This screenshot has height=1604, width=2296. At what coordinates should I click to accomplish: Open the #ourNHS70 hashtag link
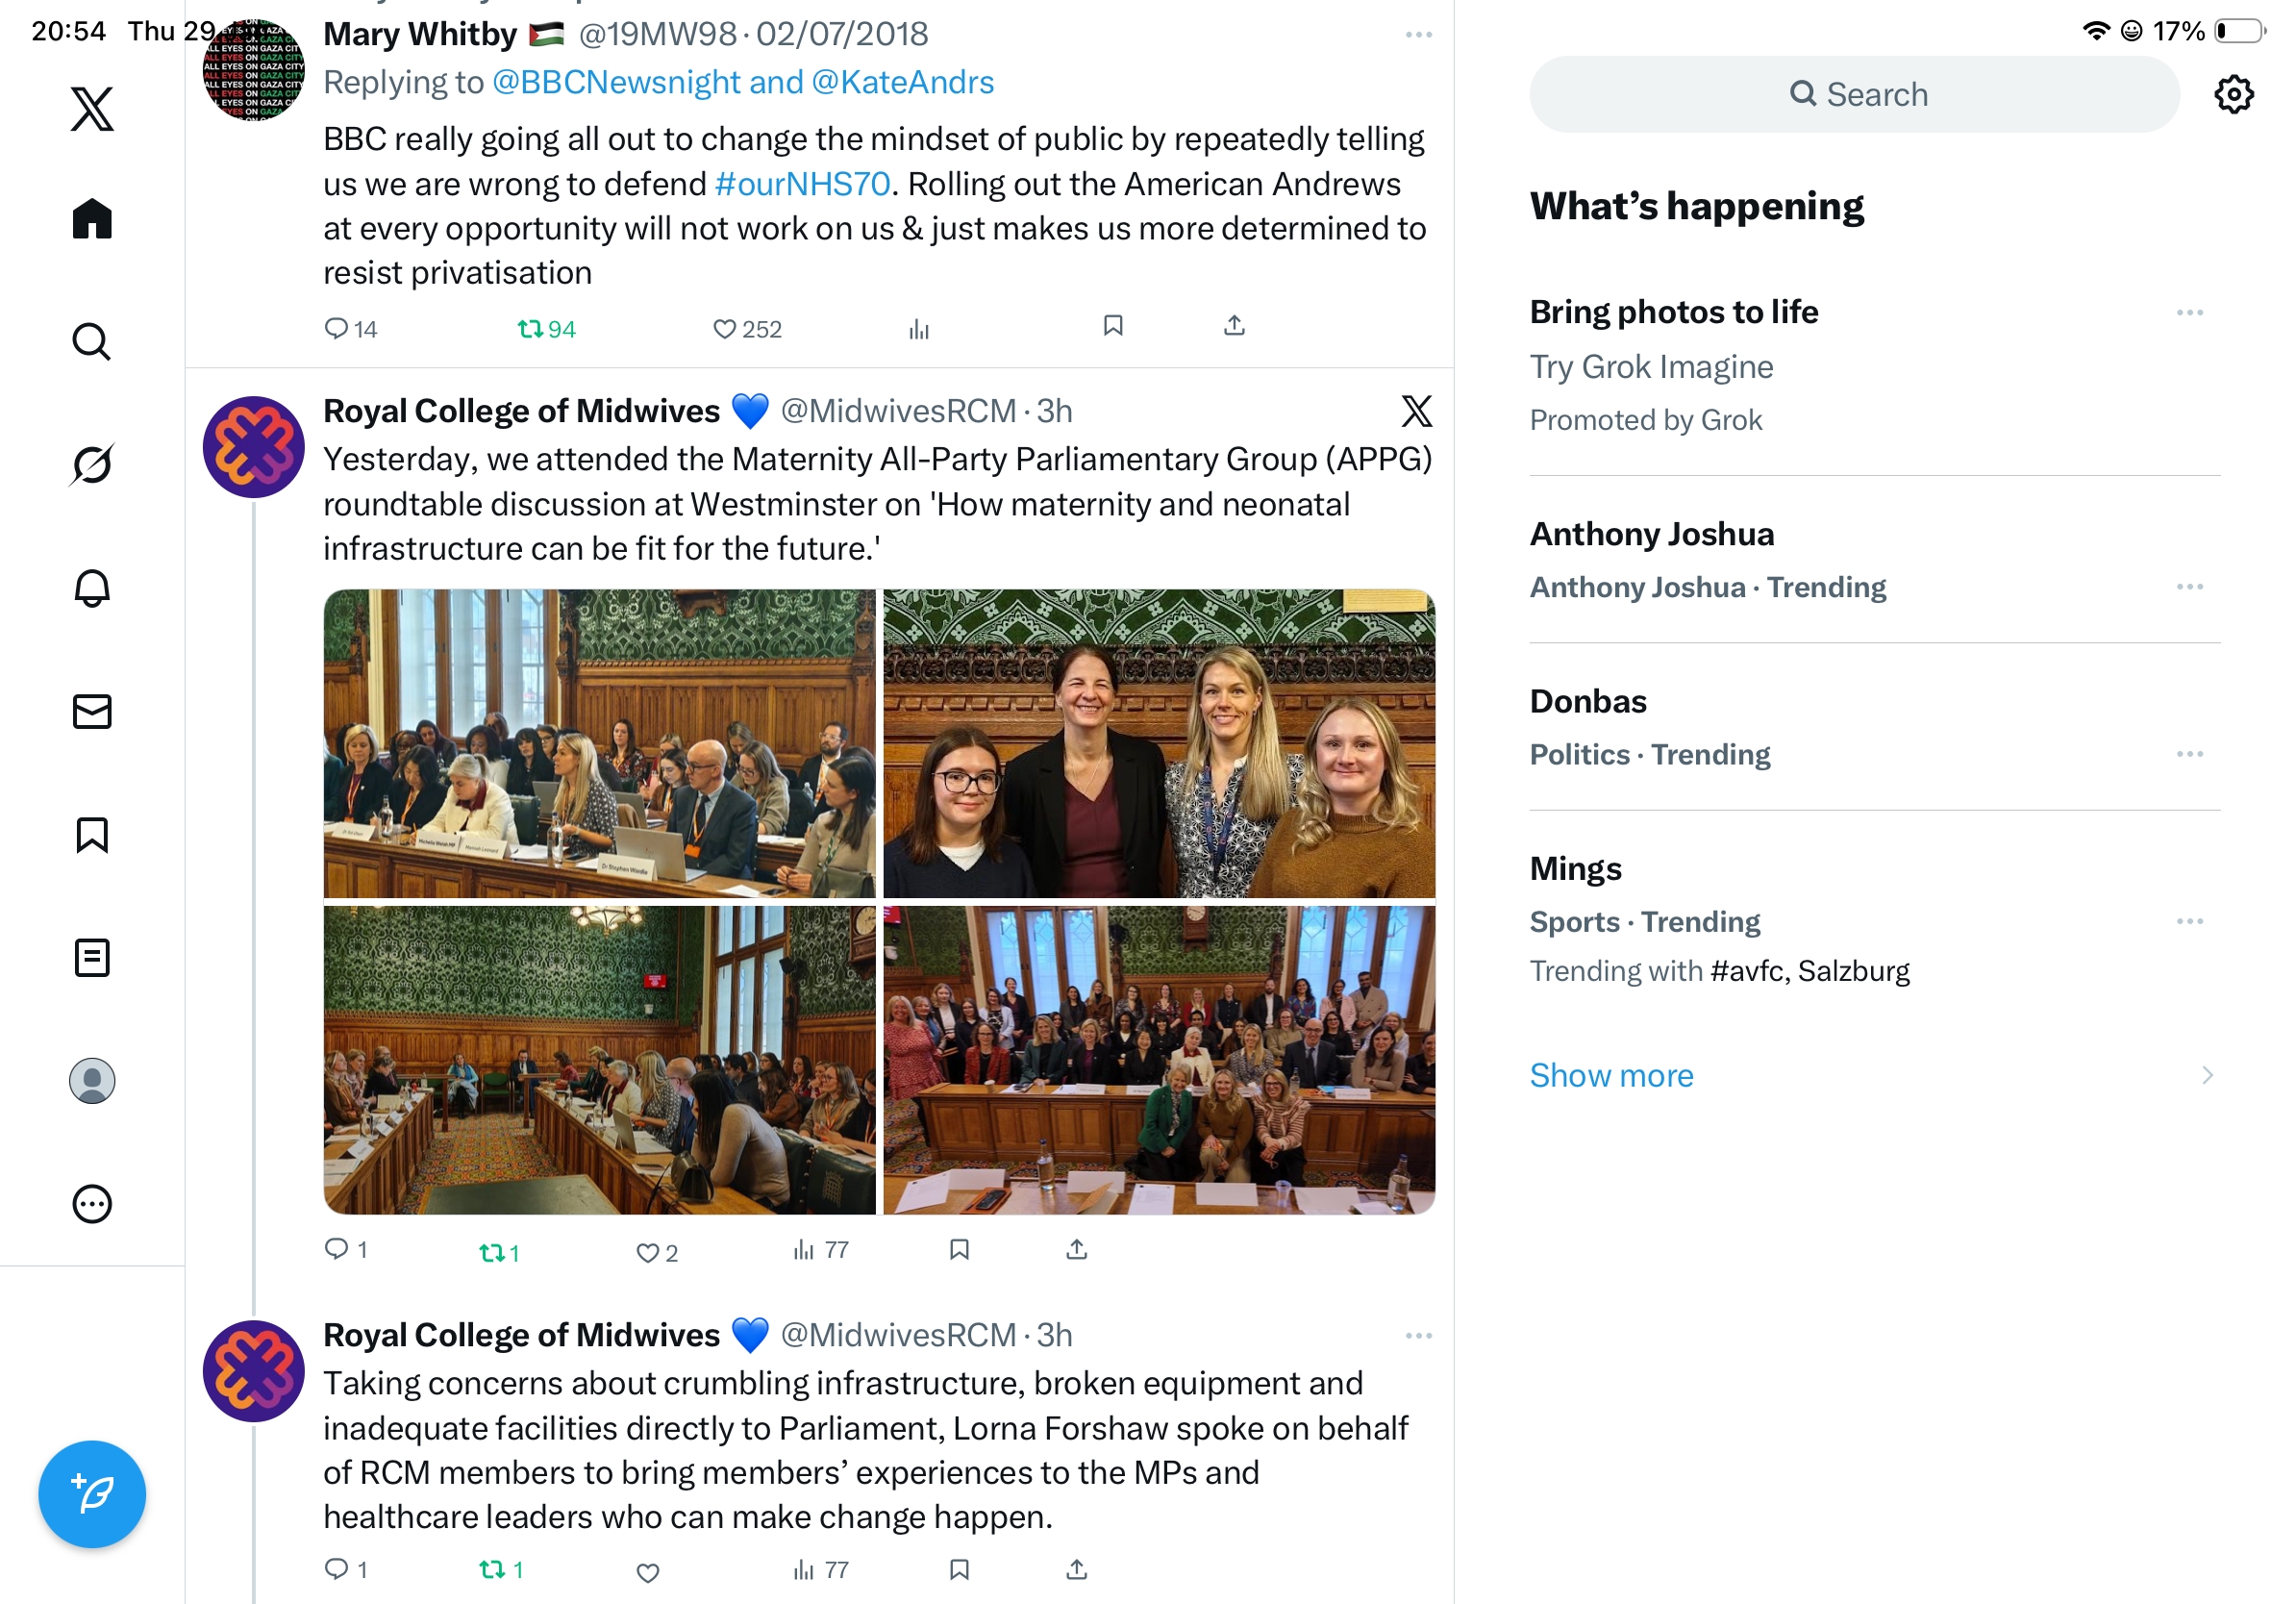[x=802, y=184]
